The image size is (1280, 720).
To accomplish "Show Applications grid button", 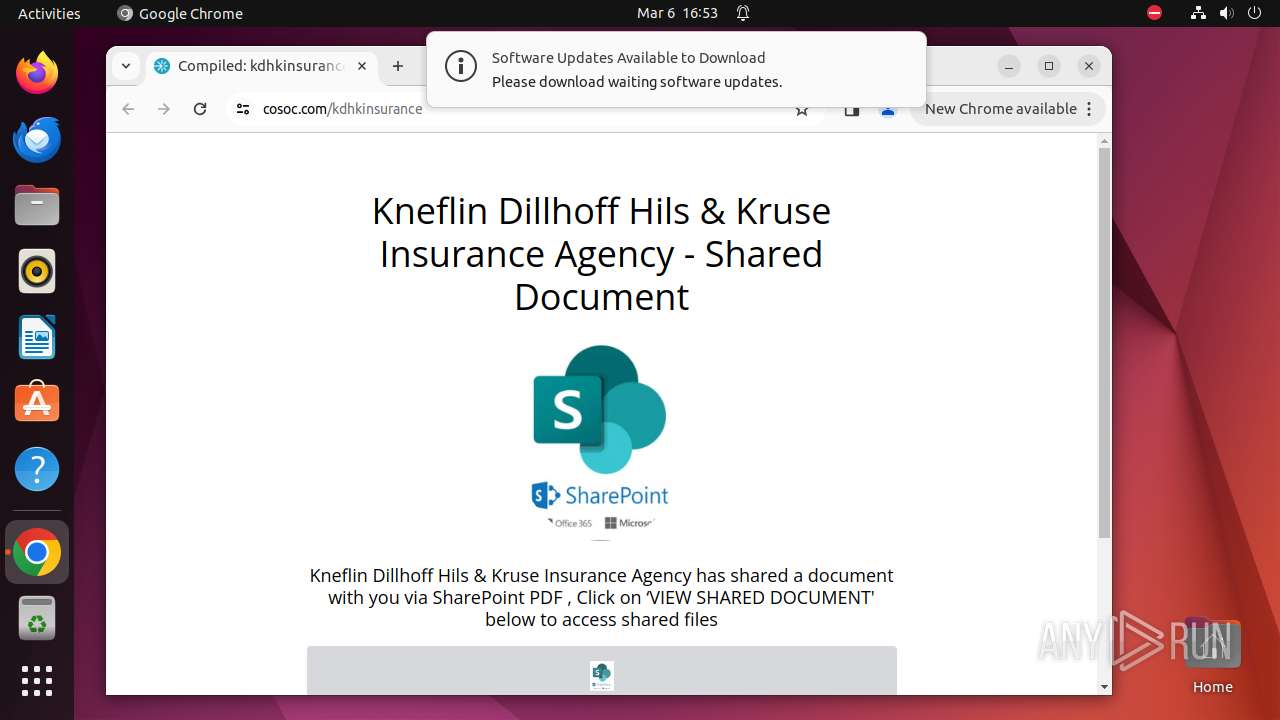I will (37, 681).
